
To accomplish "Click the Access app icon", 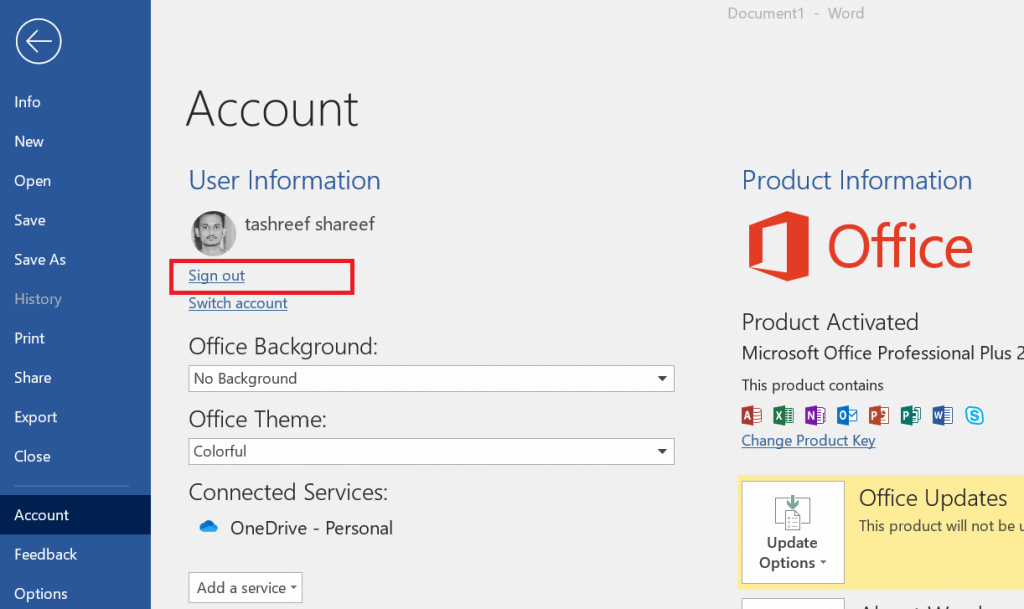I will coord(752,415).
